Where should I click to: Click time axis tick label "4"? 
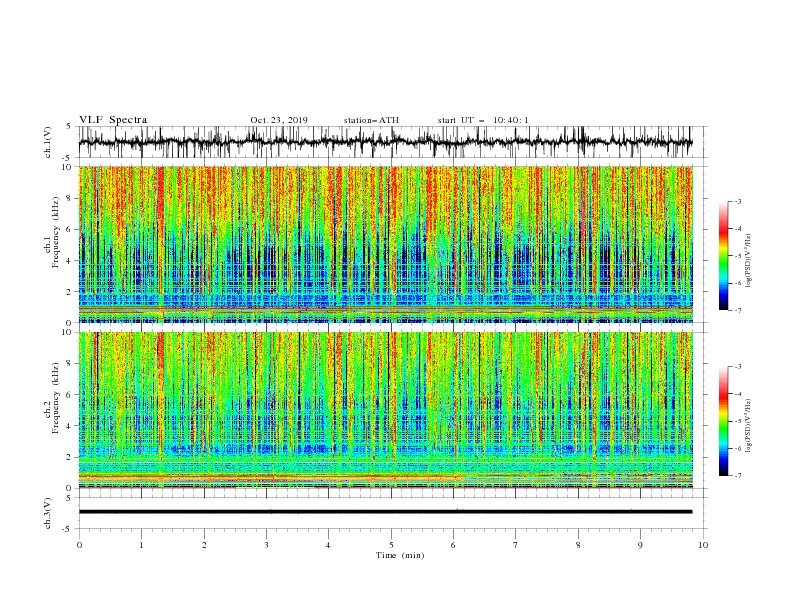coord(328,545)
